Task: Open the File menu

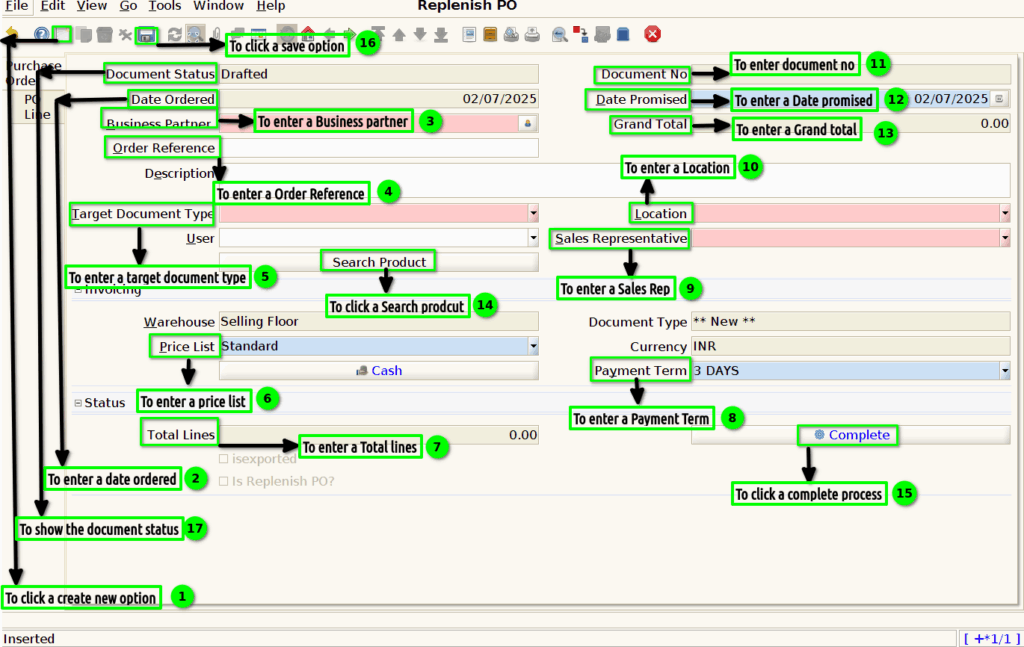Action: coord(16,6)
